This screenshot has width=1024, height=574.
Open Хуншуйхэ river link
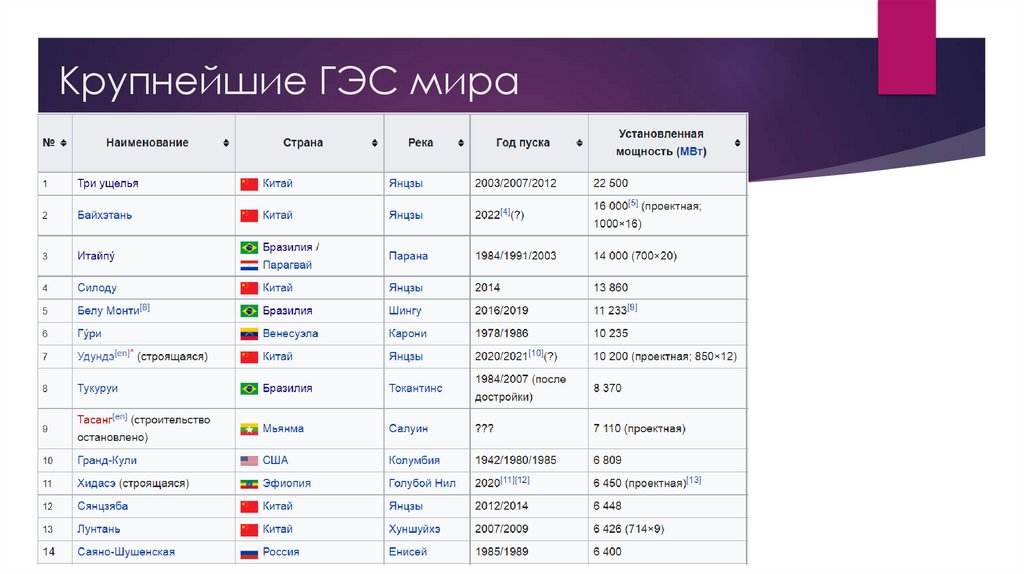click(x=414, y=529)
